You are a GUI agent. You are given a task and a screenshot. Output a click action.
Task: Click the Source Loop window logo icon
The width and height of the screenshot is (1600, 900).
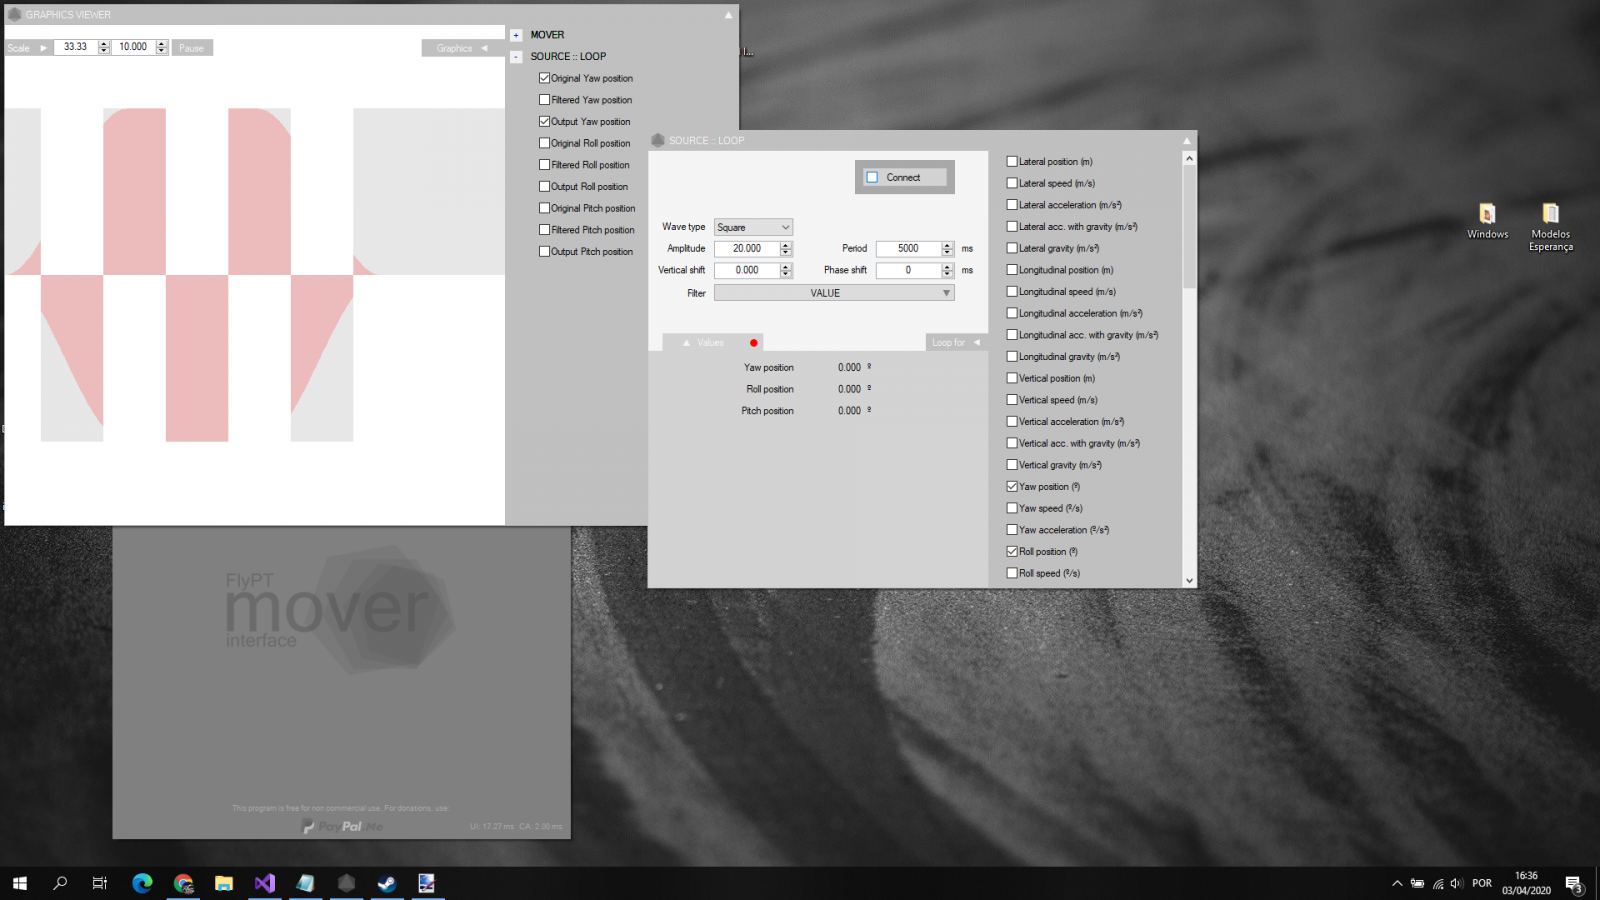point(658,140)
